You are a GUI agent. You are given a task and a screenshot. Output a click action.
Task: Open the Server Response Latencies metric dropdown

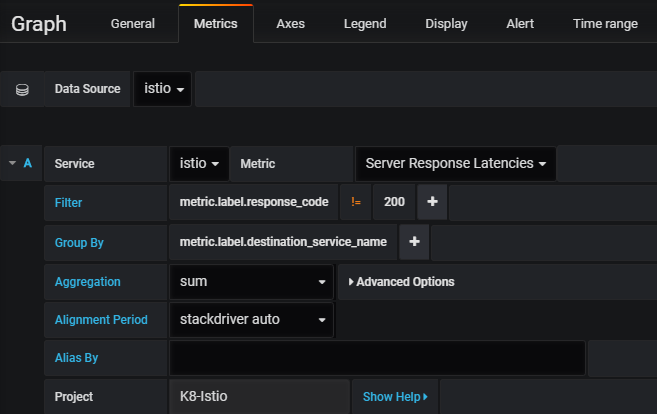tap(455, 163)
